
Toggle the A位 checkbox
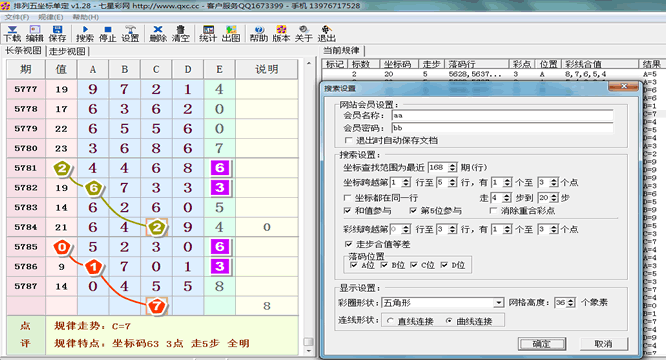353,265
